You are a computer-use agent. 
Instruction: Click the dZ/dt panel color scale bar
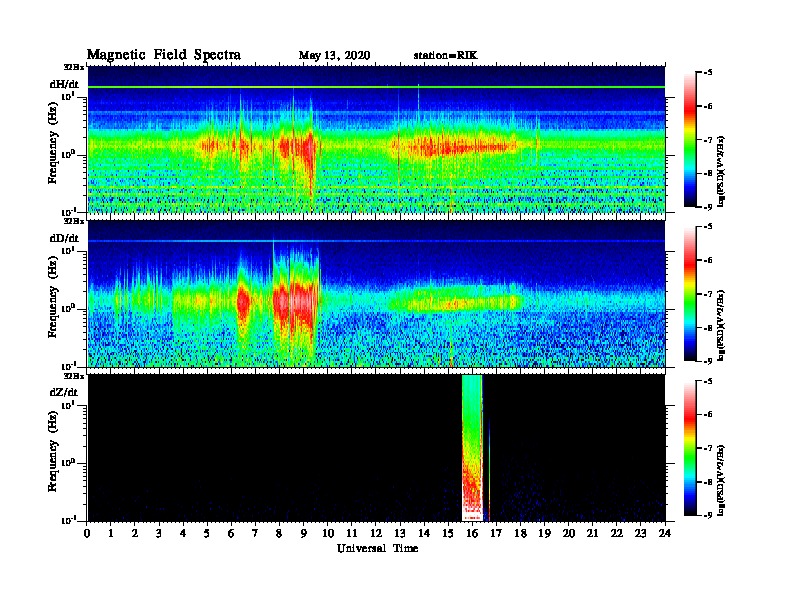[x=689, y=448]
